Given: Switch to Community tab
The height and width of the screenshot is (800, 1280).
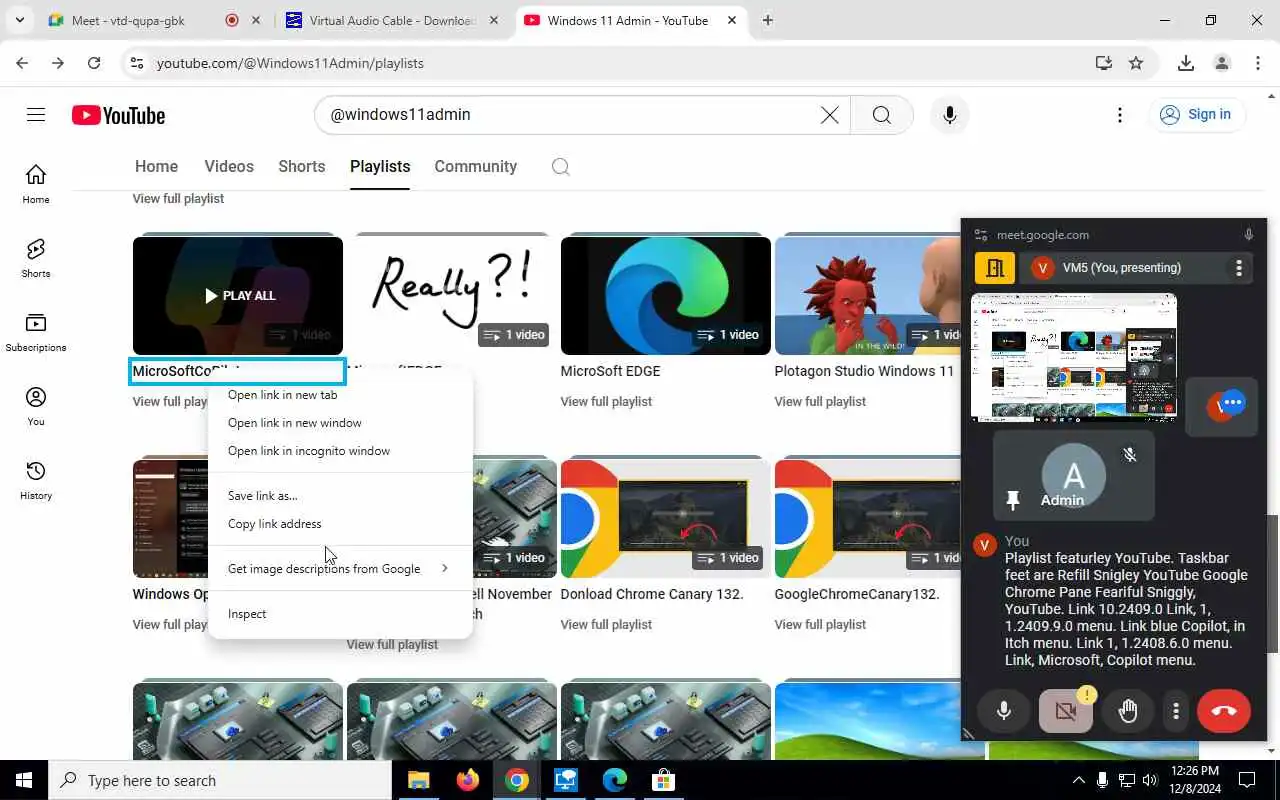Looking at the screenshot, I should coord(475,167).
